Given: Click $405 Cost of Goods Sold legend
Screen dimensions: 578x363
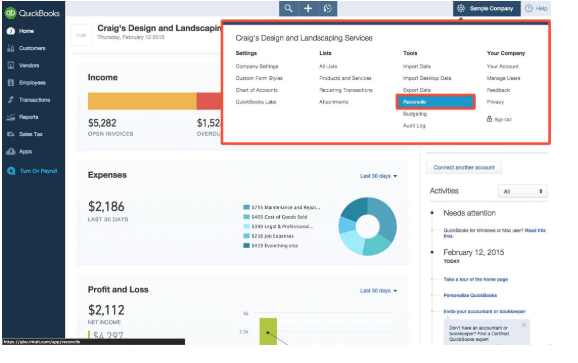Looking at the screenshot, I should (275, 217).
